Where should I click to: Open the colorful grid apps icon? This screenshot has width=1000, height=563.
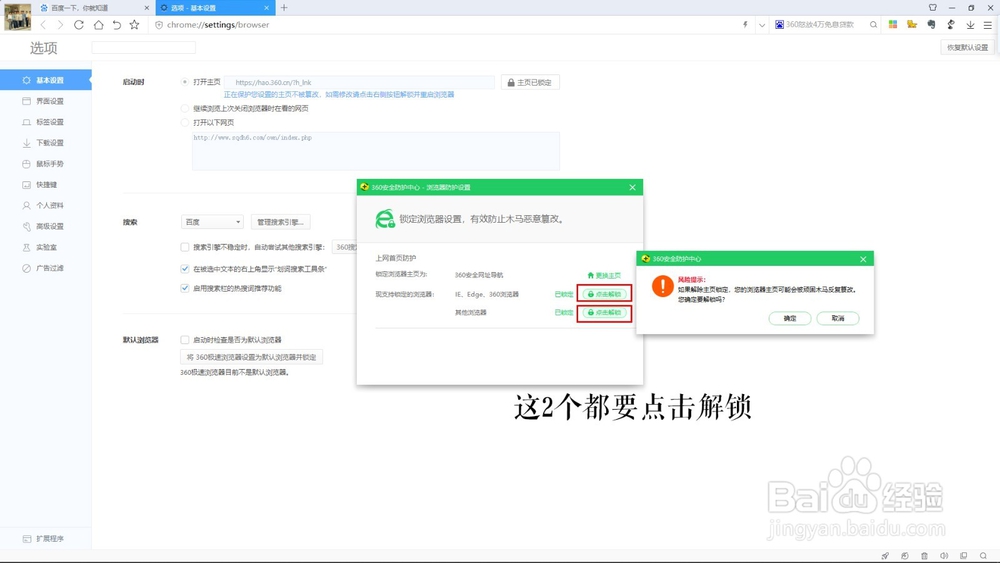coord(893,24)
